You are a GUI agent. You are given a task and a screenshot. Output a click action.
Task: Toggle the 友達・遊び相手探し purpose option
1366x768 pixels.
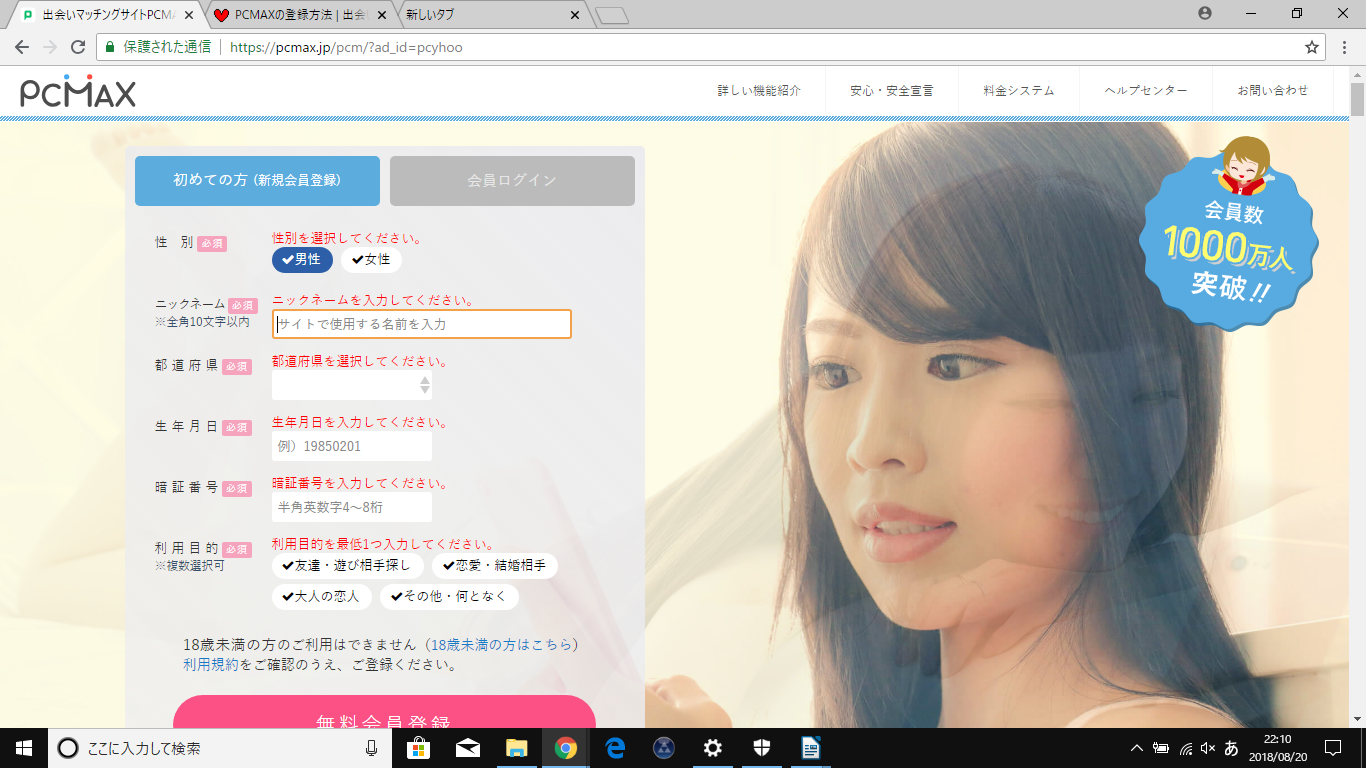point(347,566)
